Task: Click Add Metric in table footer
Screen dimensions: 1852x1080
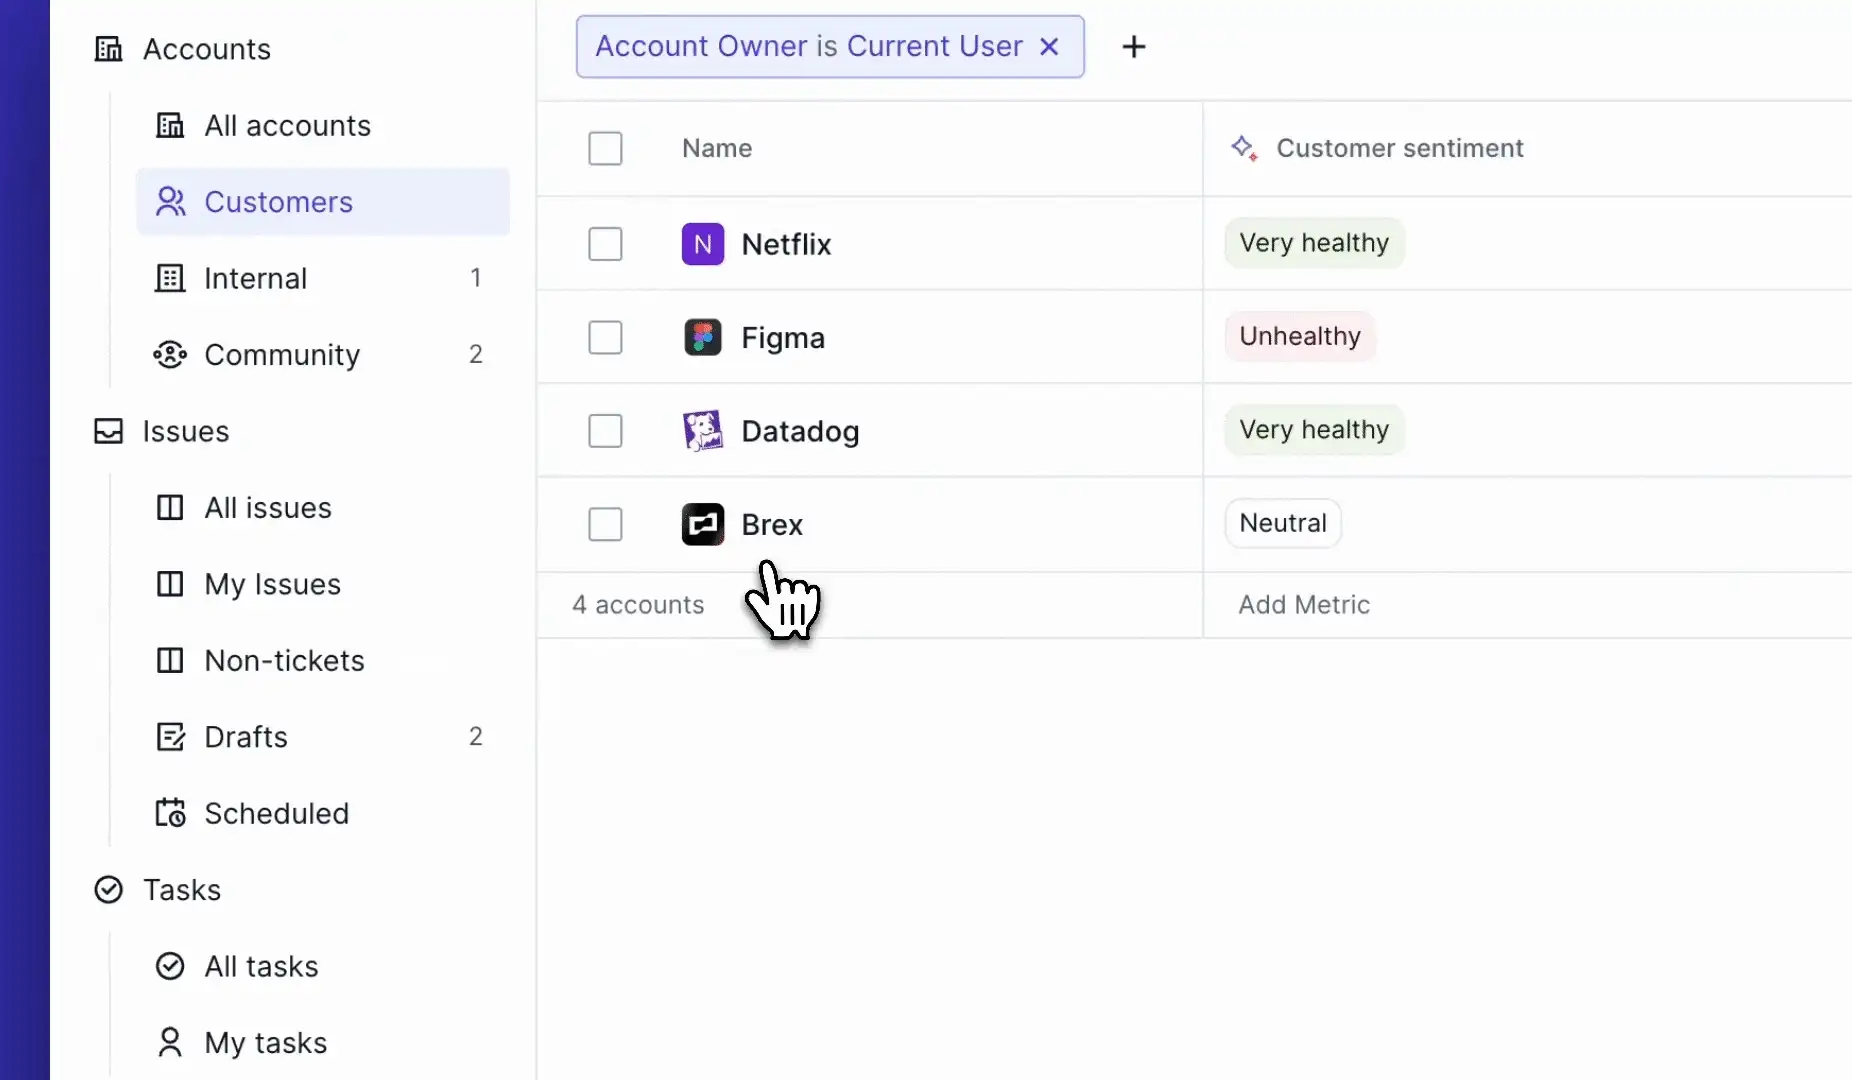Action: click(x=1304, y=605)
